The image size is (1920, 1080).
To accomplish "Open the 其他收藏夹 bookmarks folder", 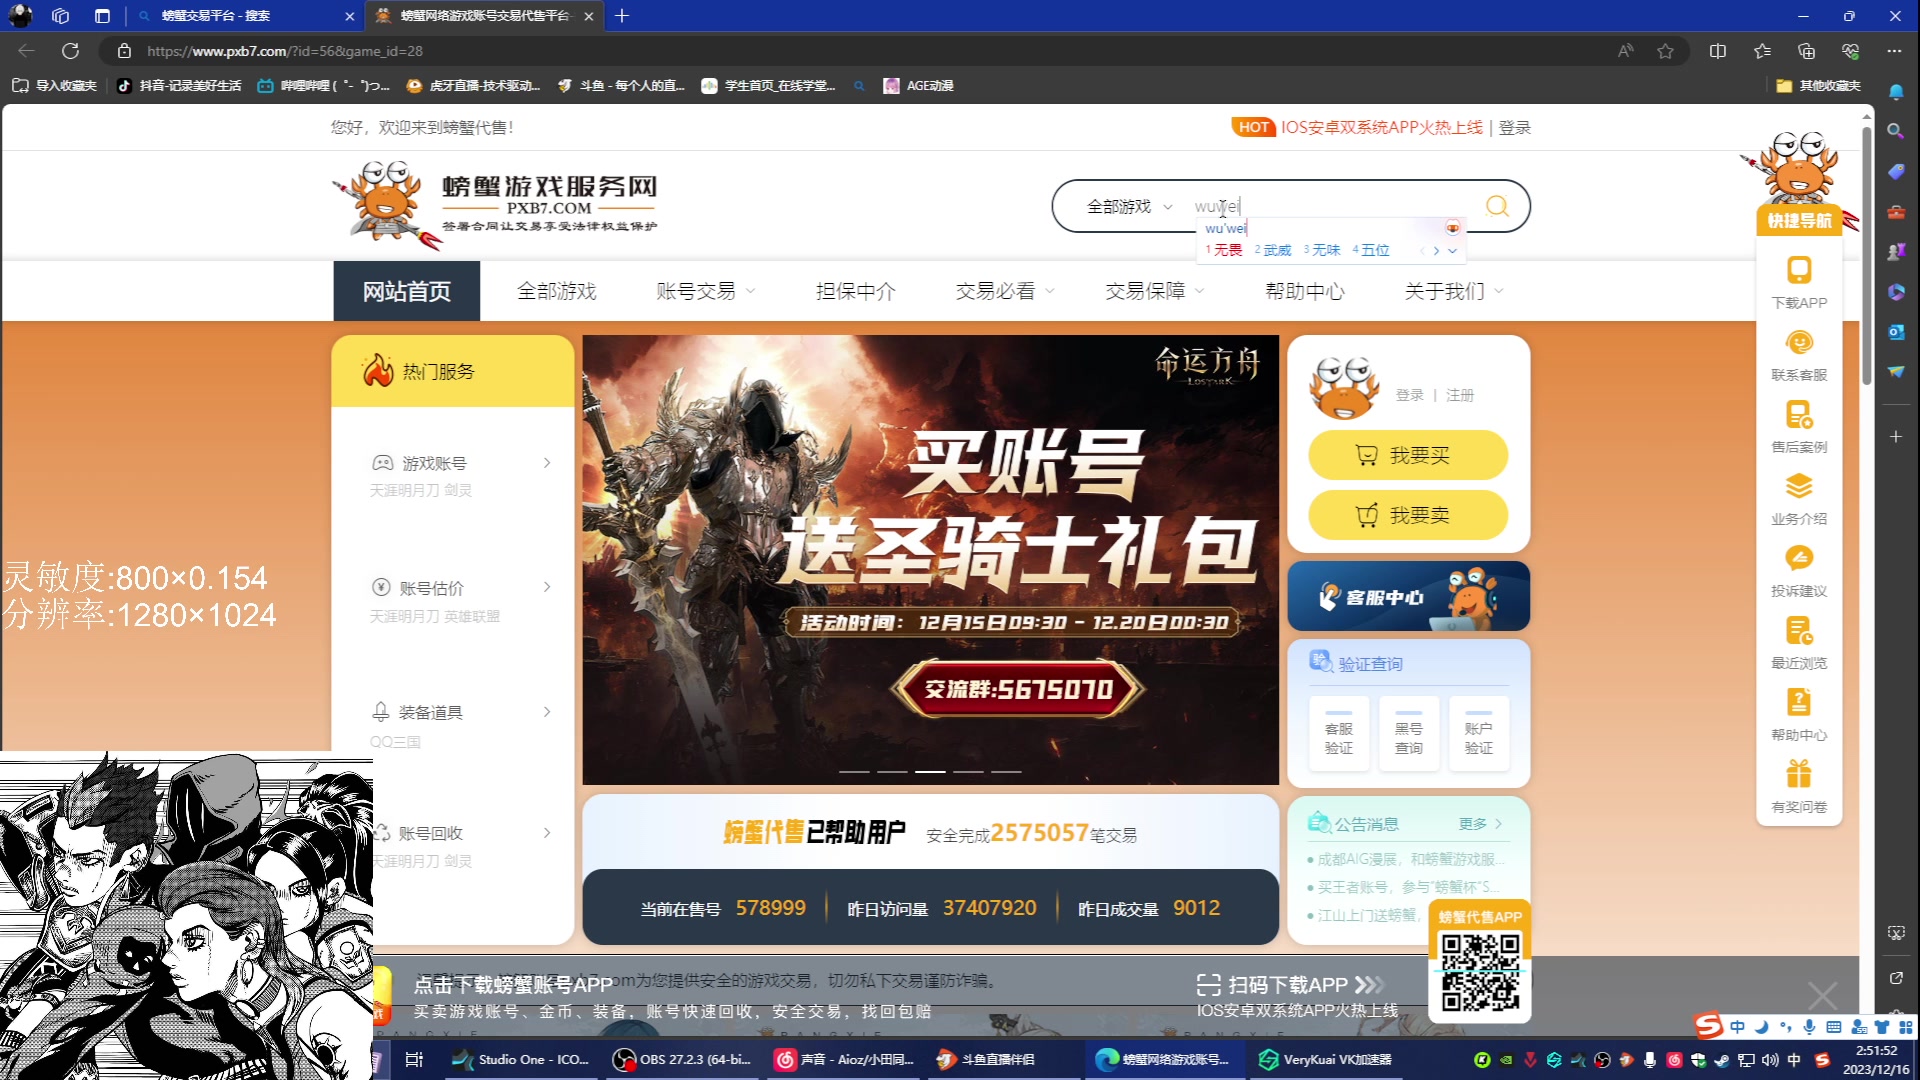I will [1818, 86].
